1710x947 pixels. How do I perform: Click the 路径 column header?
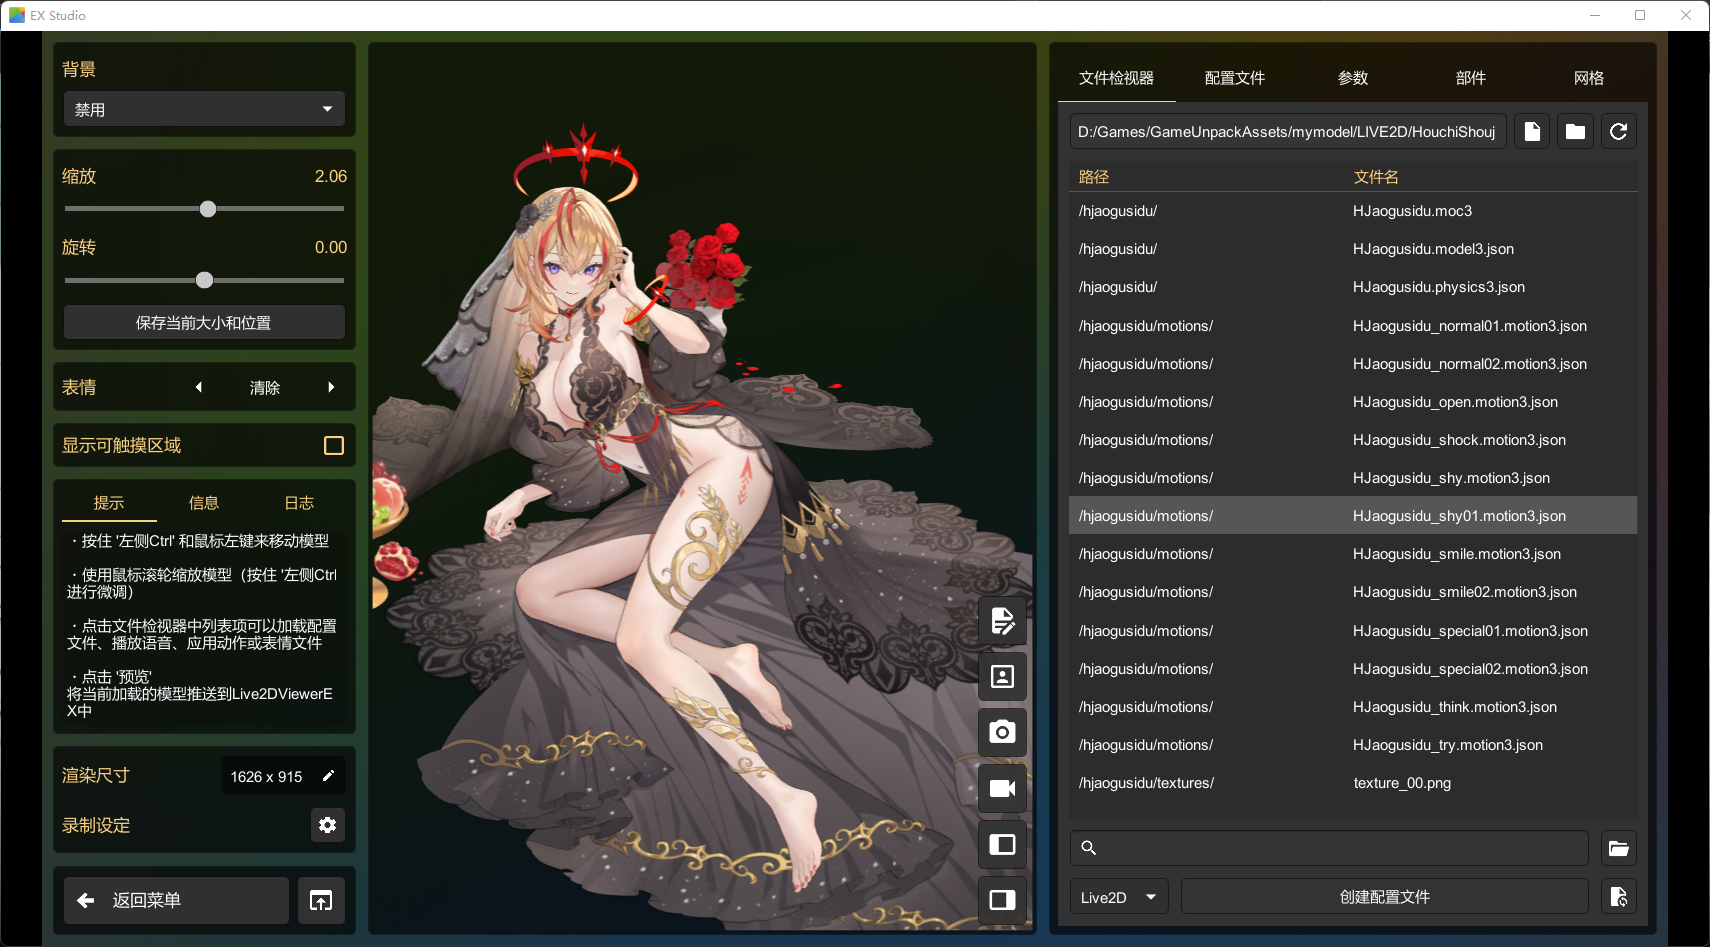pos(1094,177)
